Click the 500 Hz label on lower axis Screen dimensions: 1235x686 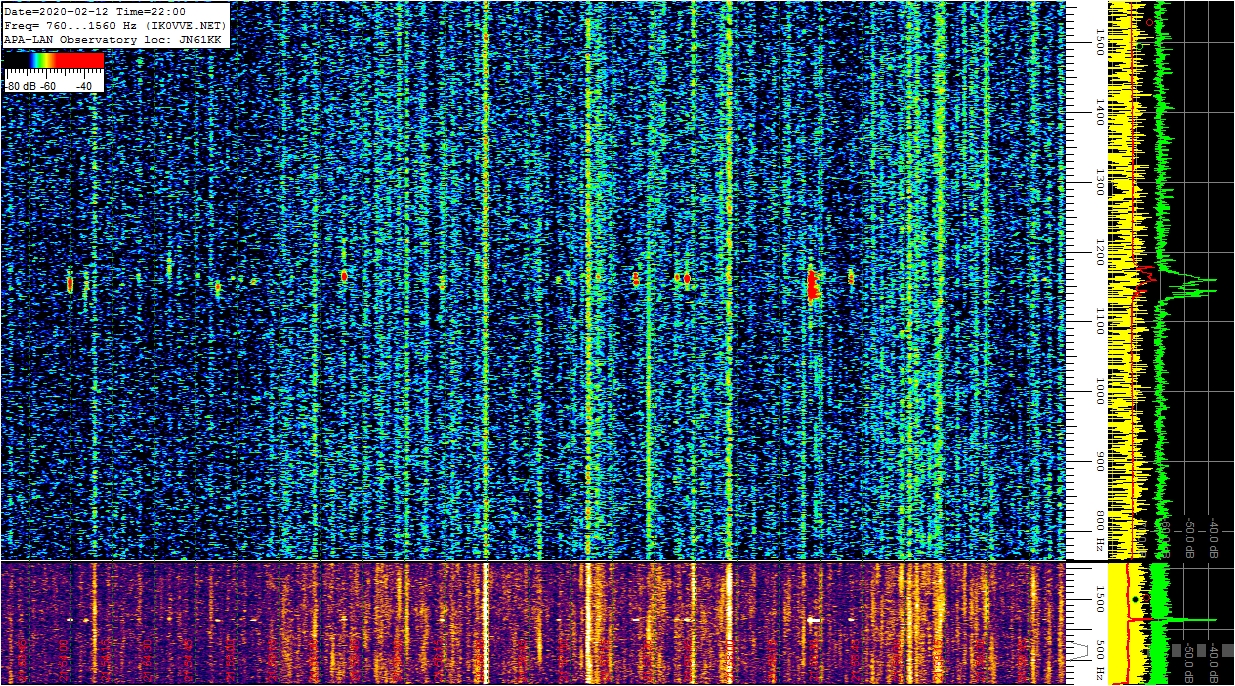[x=1100, y=660]
